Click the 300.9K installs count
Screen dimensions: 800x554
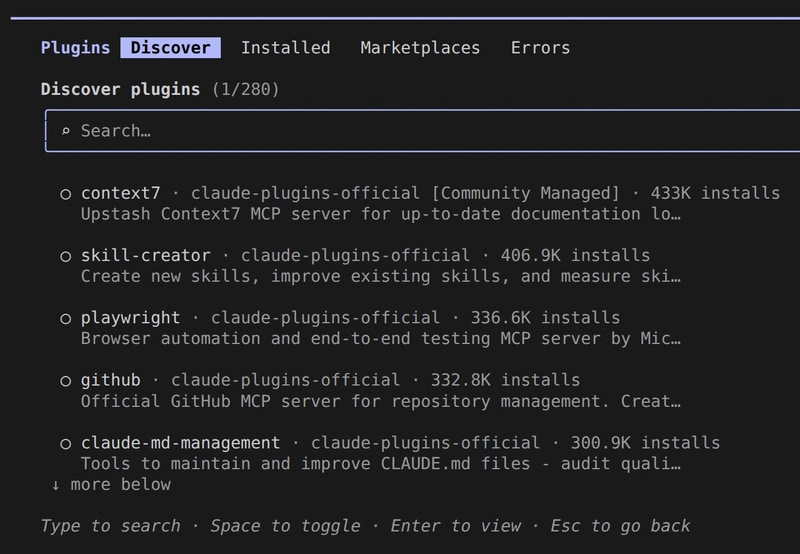point(645,443)
